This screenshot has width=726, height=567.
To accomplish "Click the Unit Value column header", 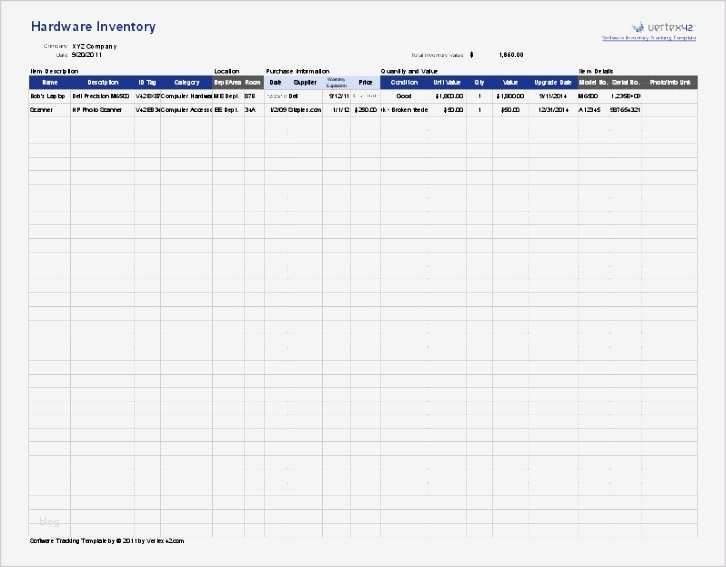I will 447,82.
